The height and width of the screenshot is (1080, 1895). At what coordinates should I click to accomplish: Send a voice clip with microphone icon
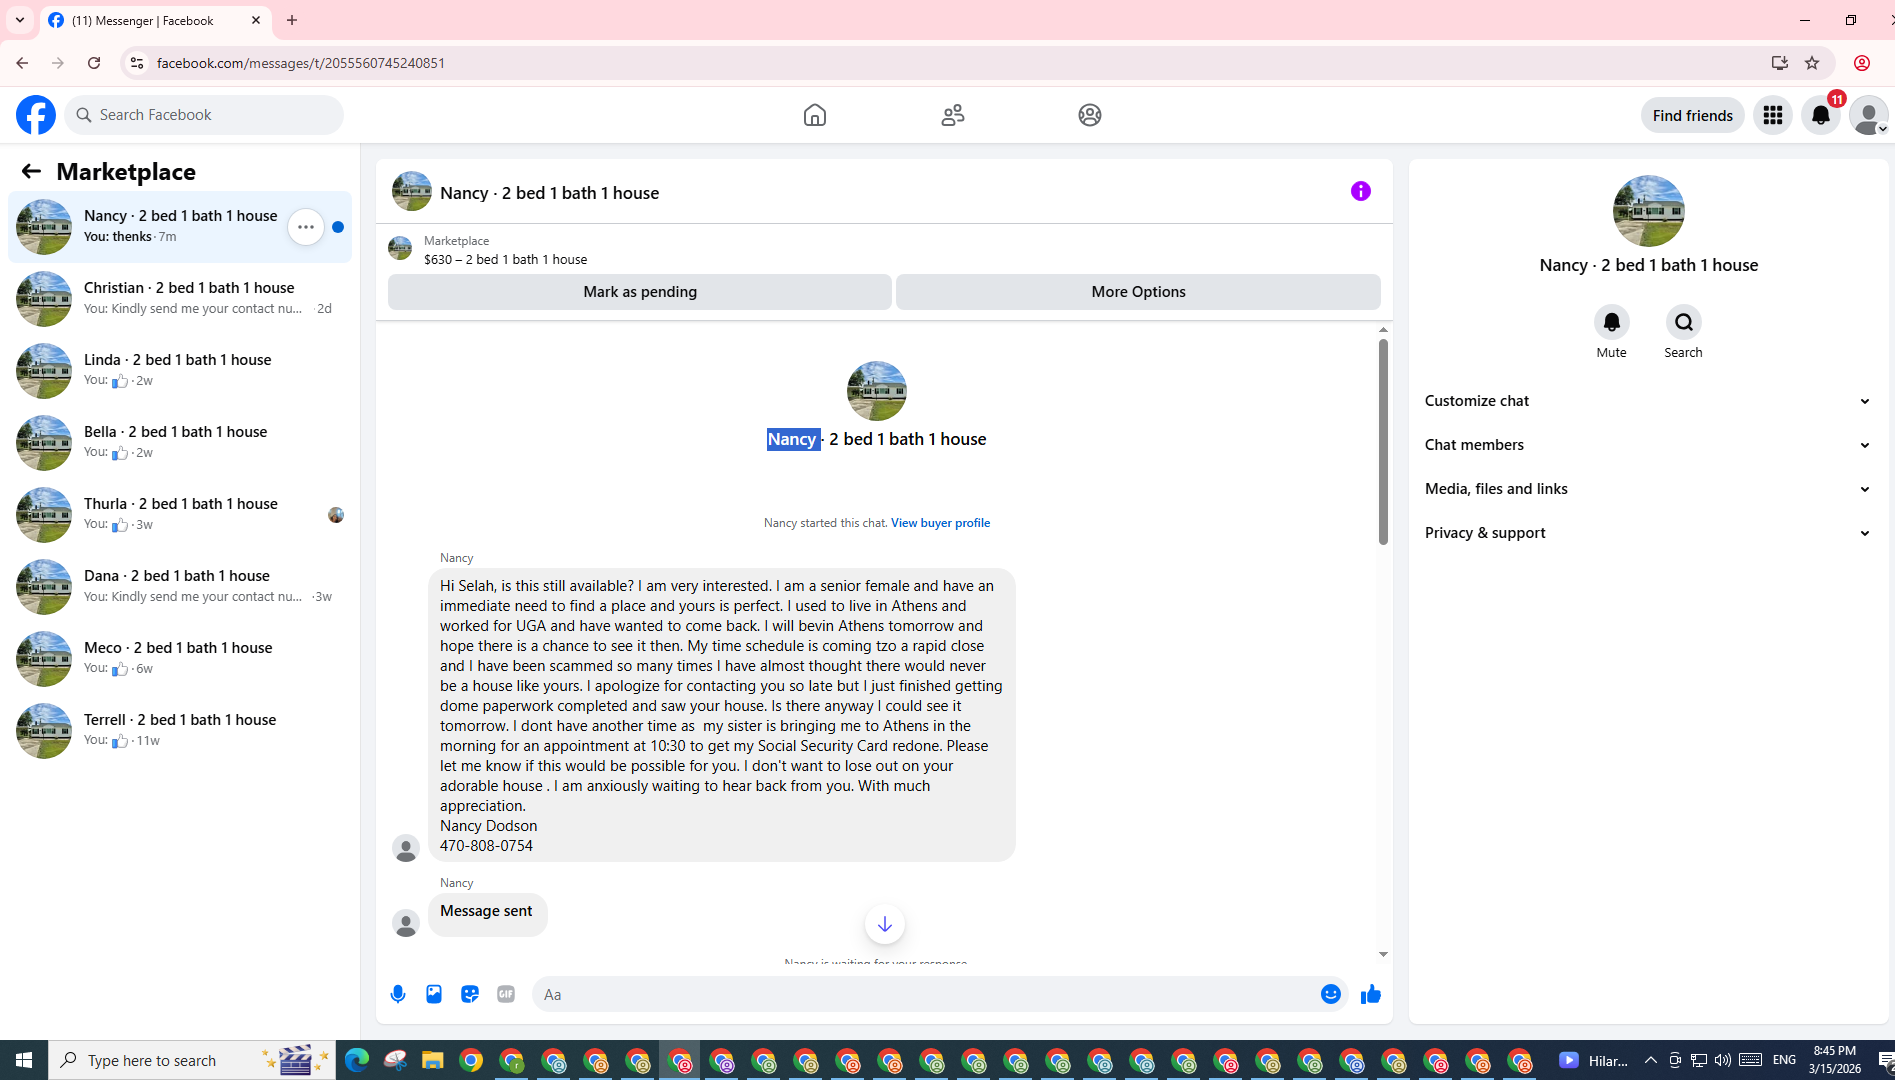[398, 994]
